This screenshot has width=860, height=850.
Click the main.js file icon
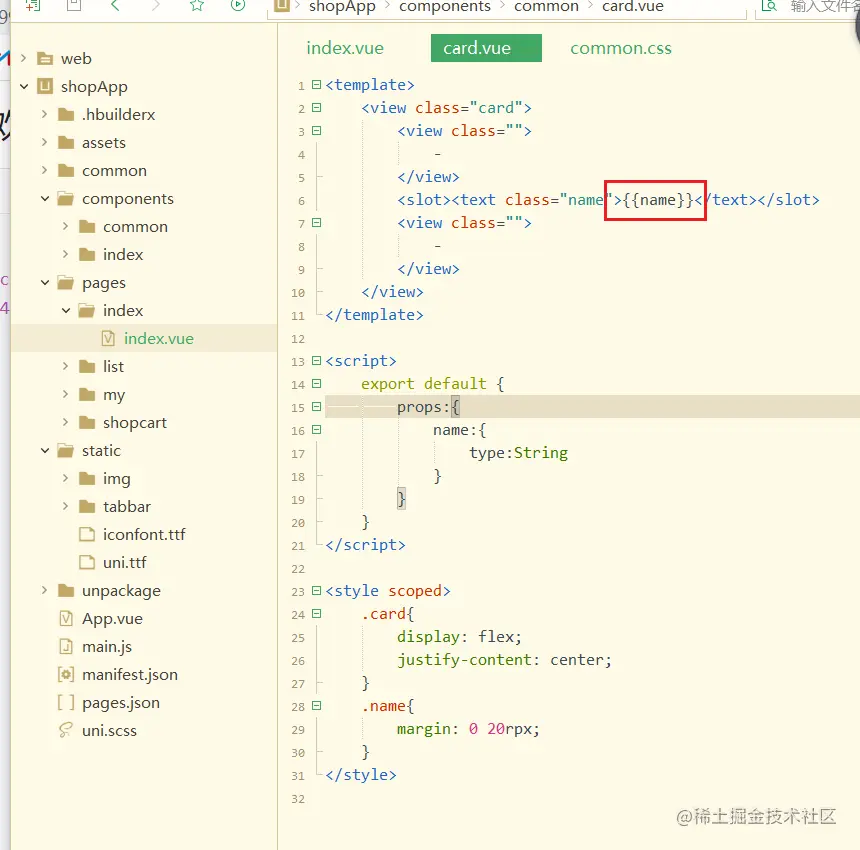(x=66, y=647)
